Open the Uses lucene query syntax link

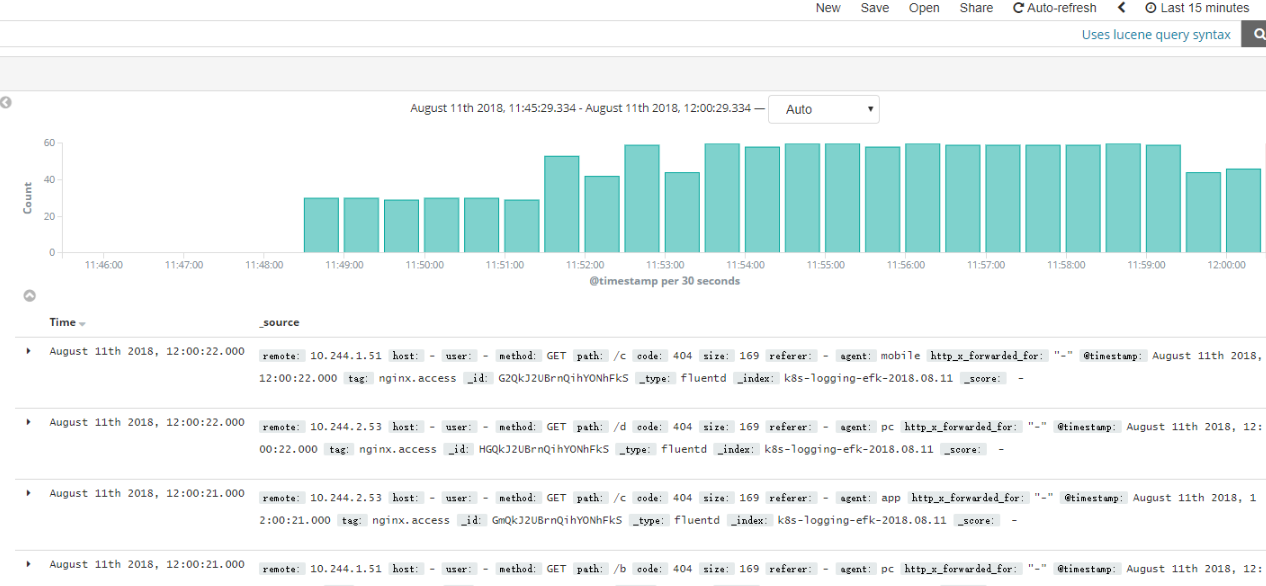pyautogui.click(x=1156, y=35)
